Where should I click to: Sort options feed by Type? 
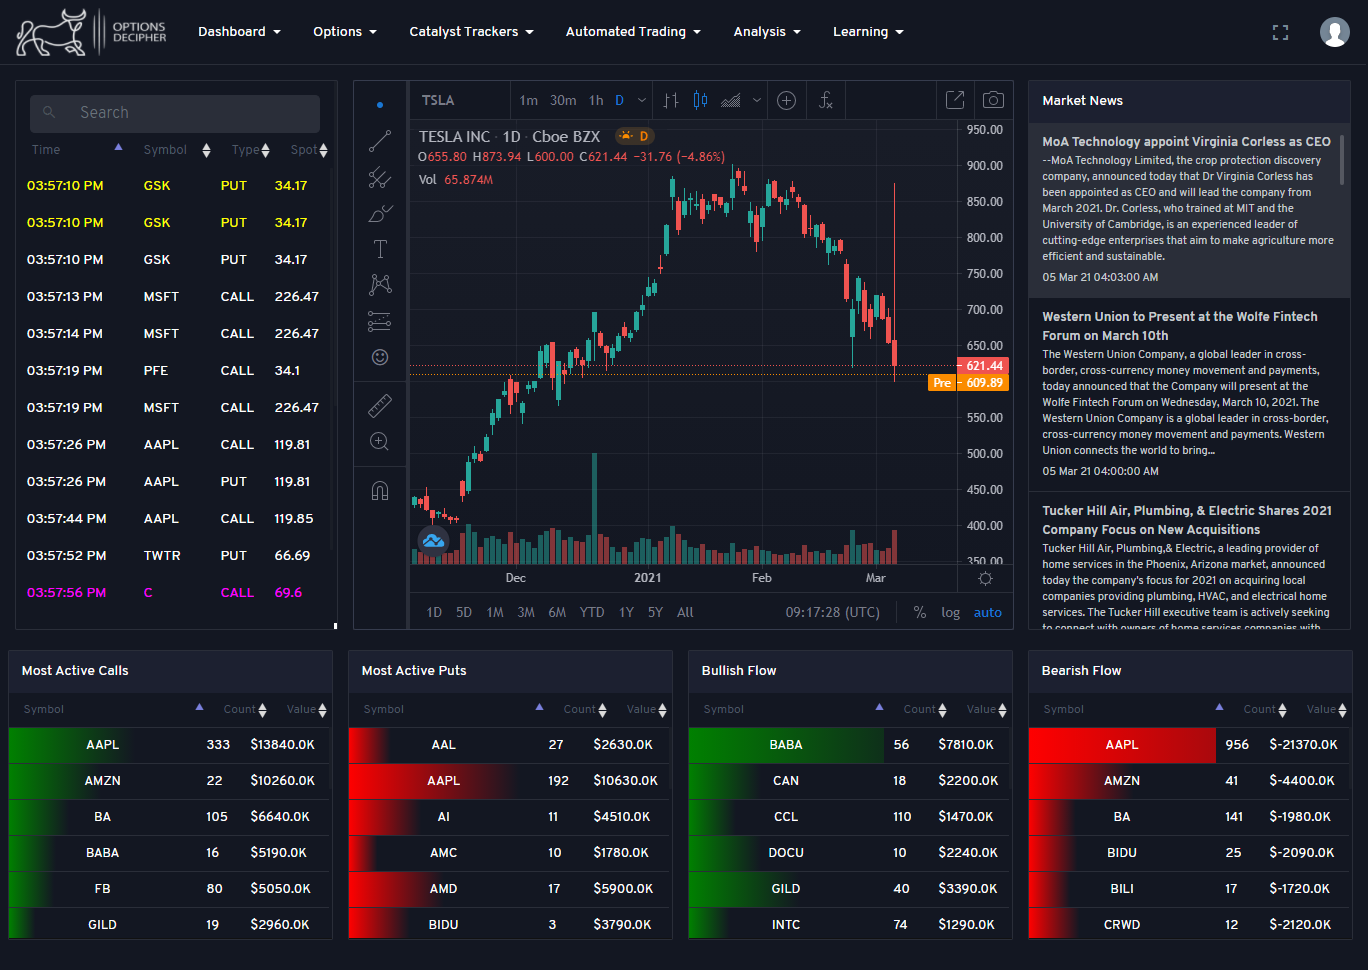[251, 149]
